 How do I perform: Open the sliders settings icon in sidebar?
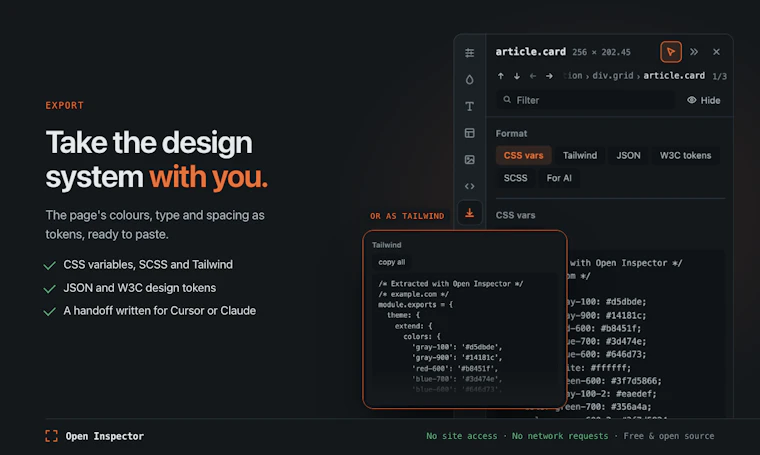(x=469, y=53)
